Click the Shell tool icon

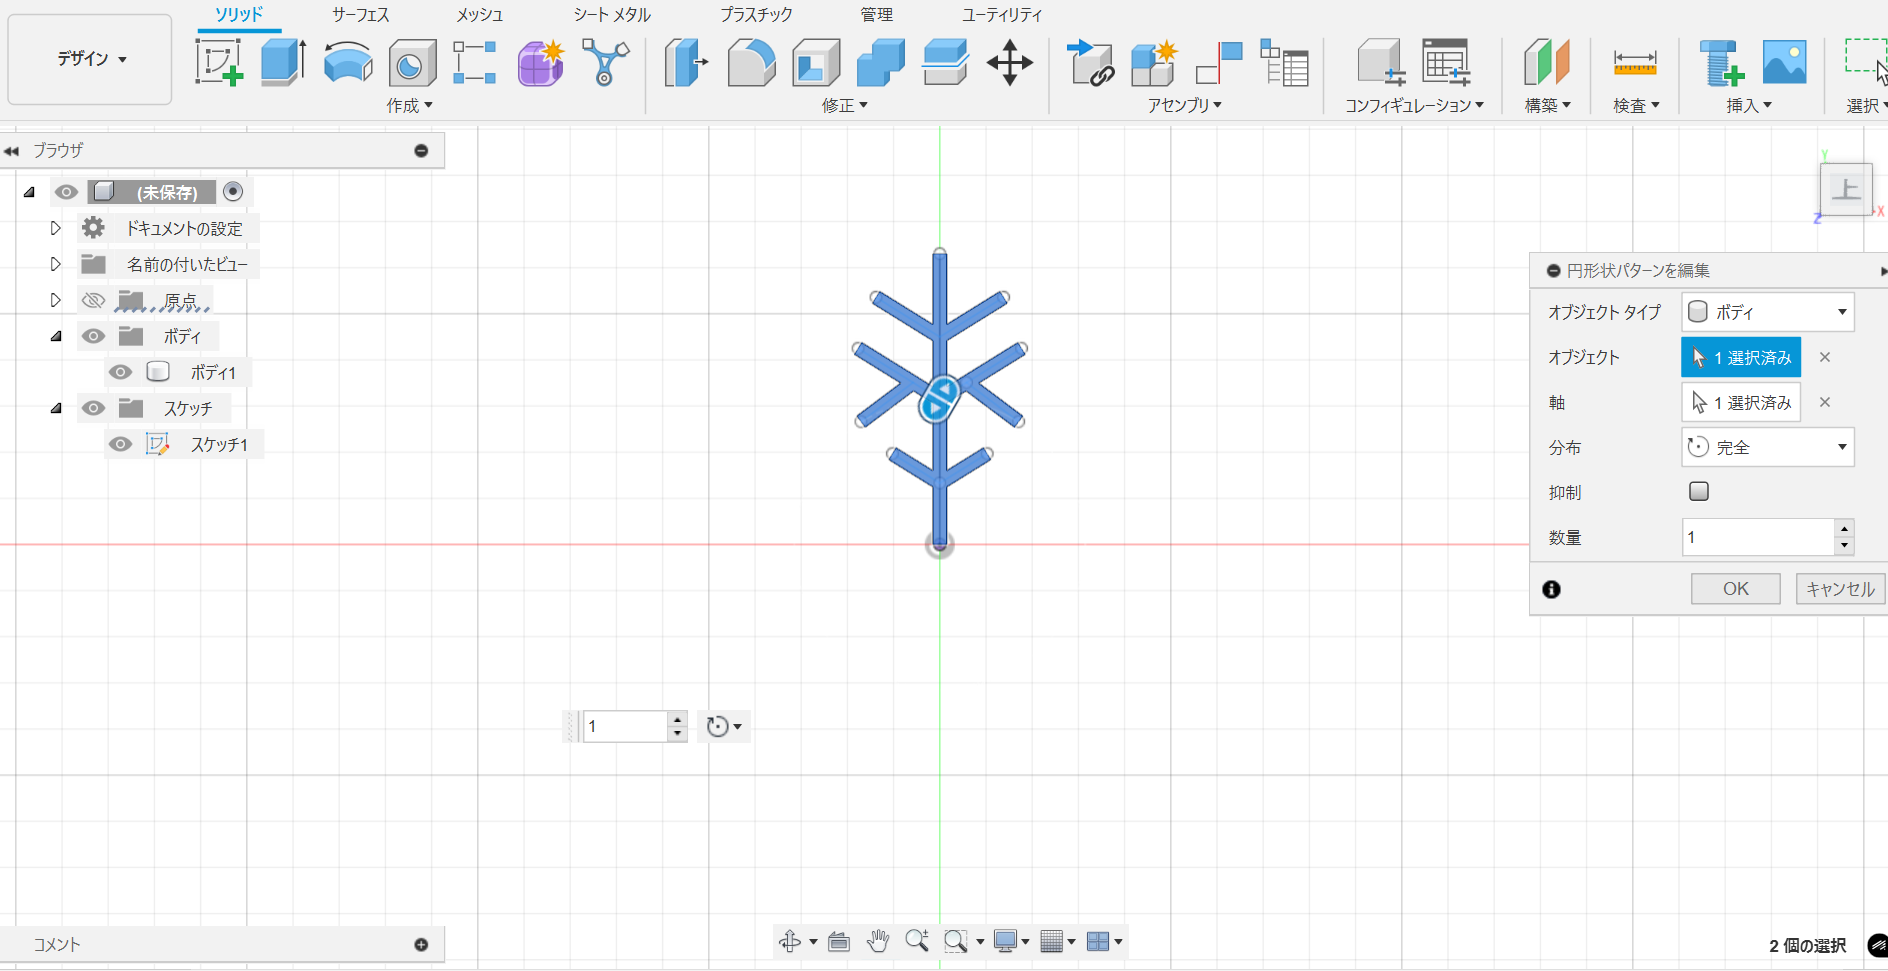point(816,62)
